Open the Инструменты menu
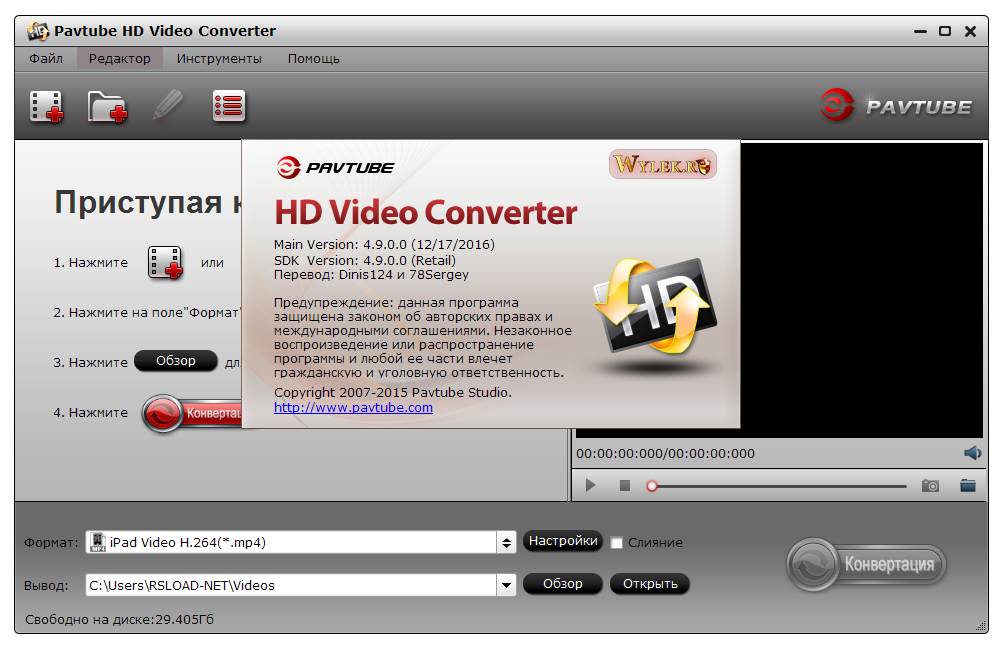The height and width of the screenshot is (646, 1003). [219, 59]
